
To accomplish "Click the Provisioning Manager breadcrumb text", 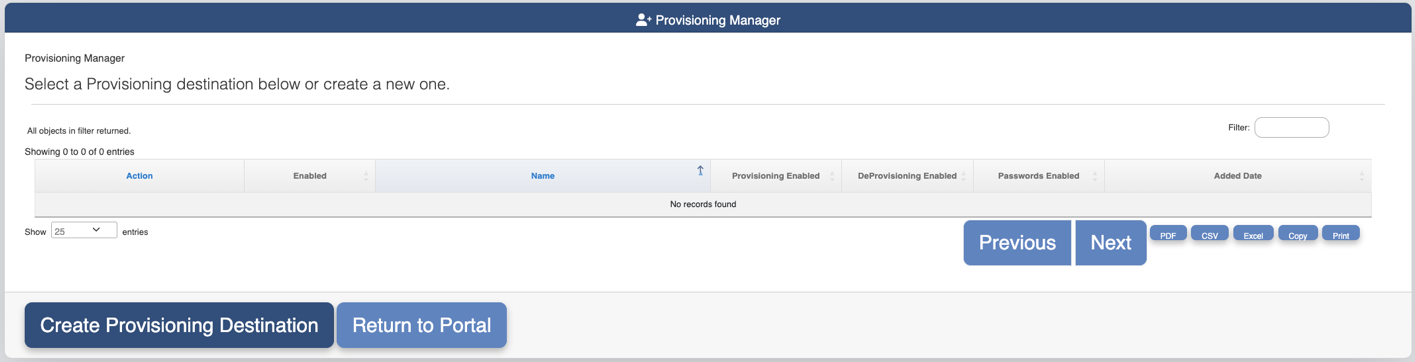I will click(75, 58).
